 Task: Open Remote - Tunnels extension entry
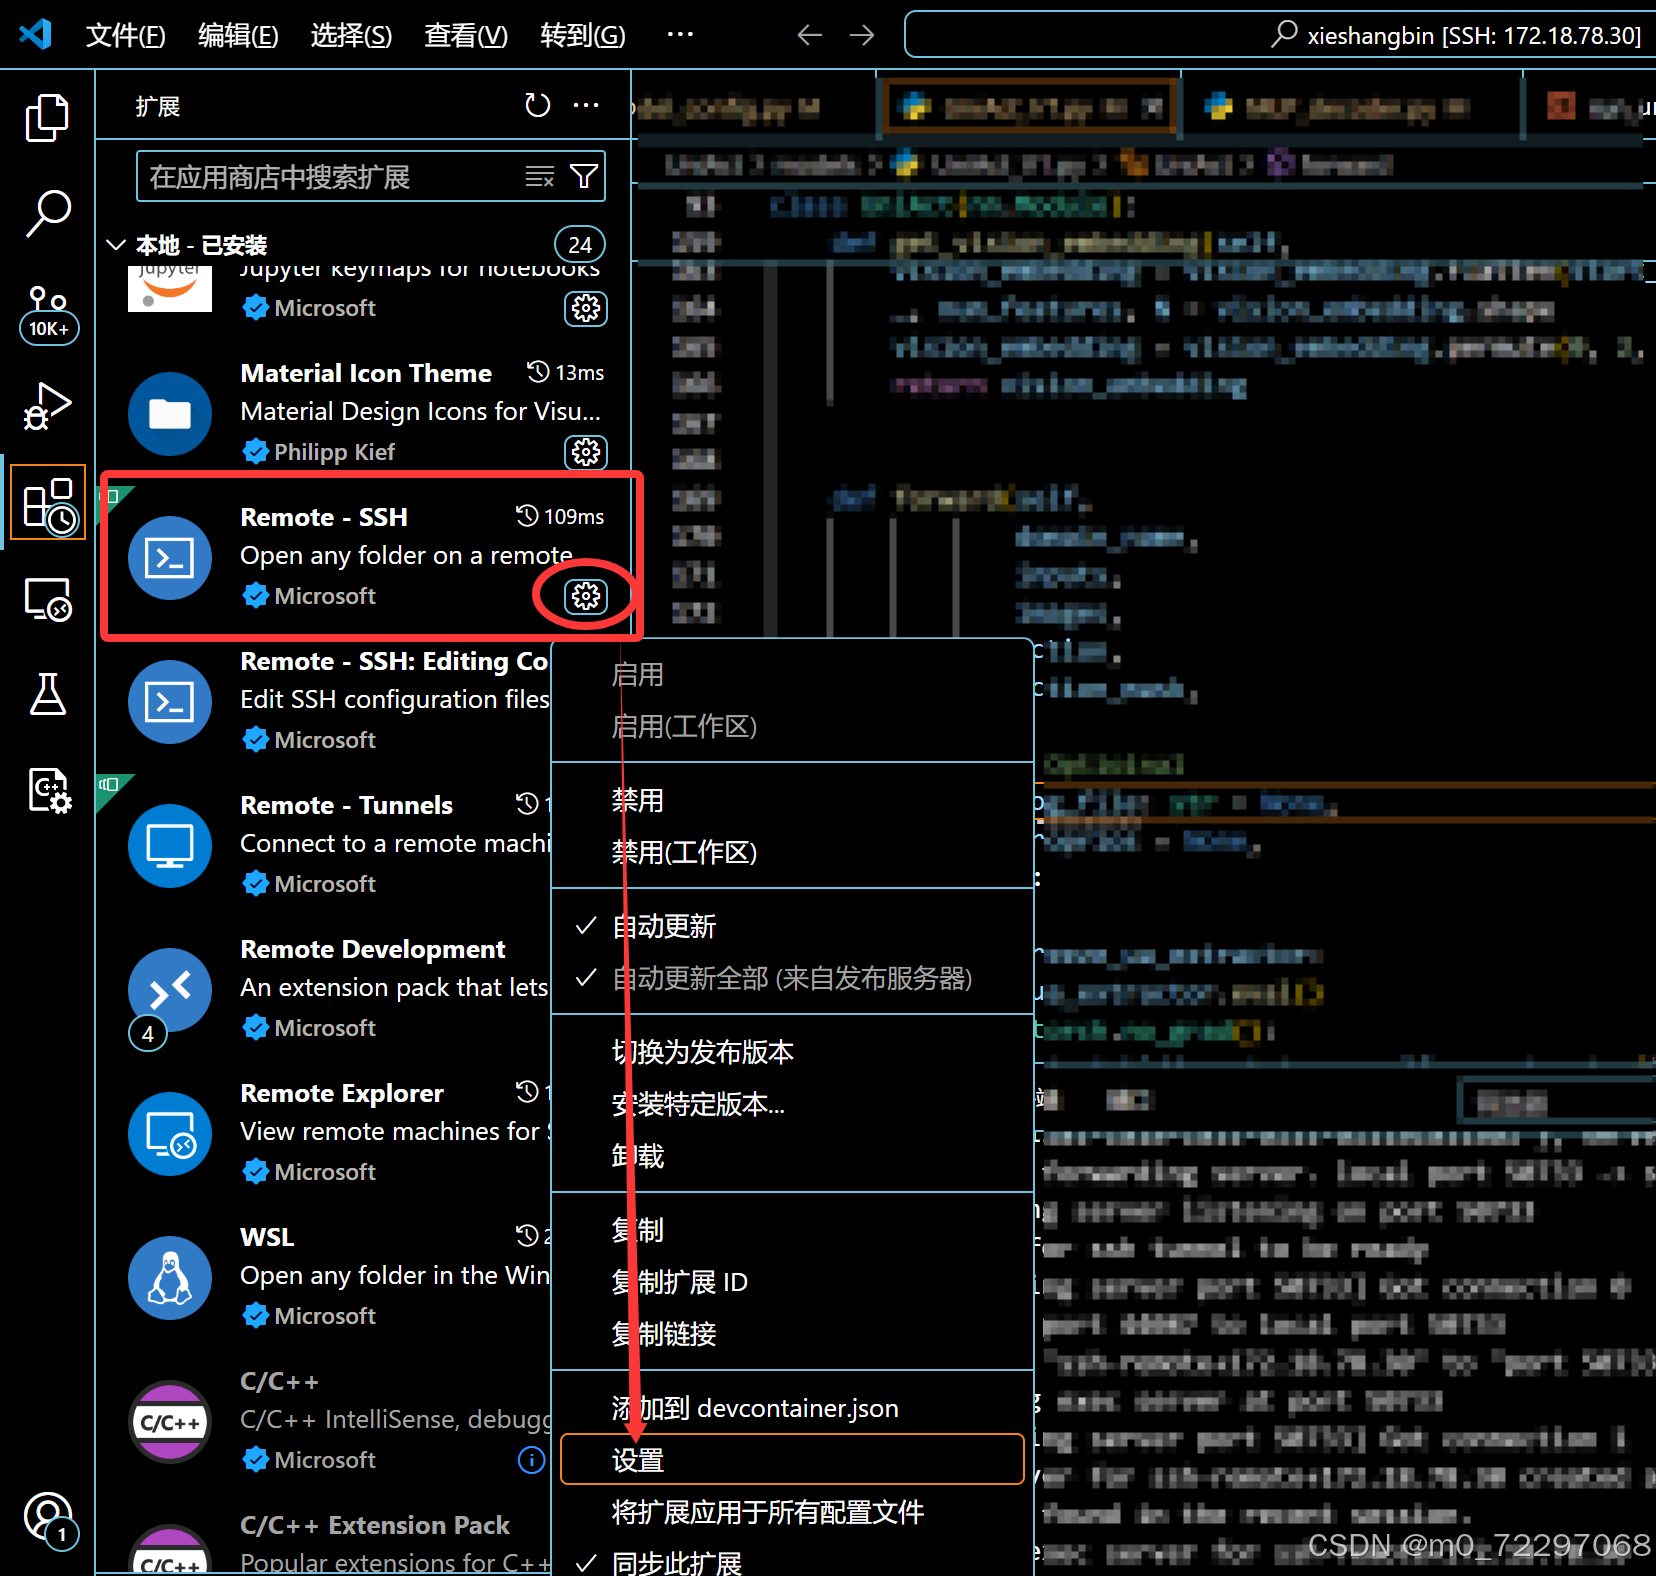coord(325,846)
